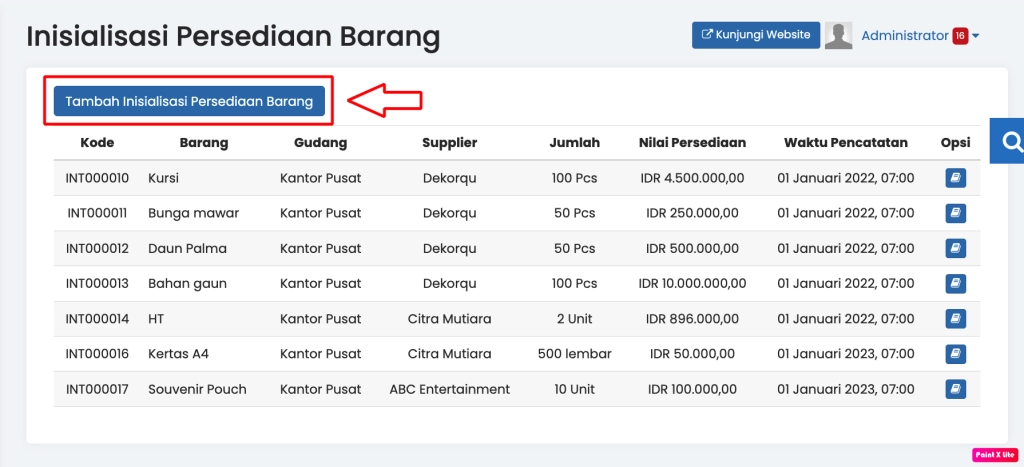Open detail icon for Kursi row
Viewport: 1024px width, 467px height.
click(955, 178)
